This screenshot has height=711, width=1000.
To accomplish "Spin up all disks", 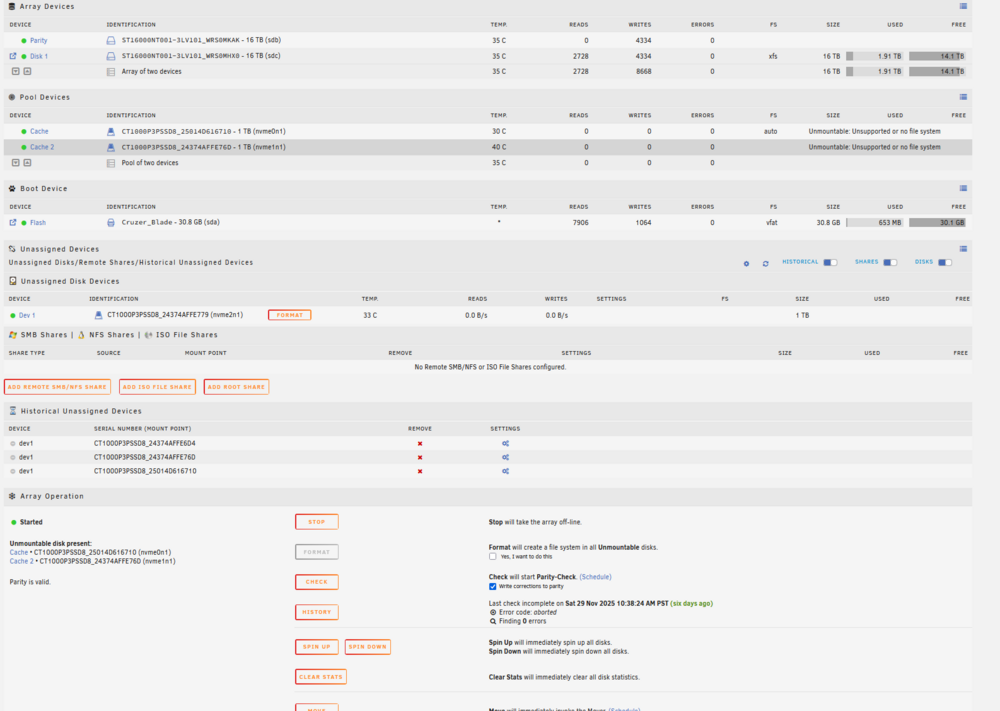I will click(317, 647).
